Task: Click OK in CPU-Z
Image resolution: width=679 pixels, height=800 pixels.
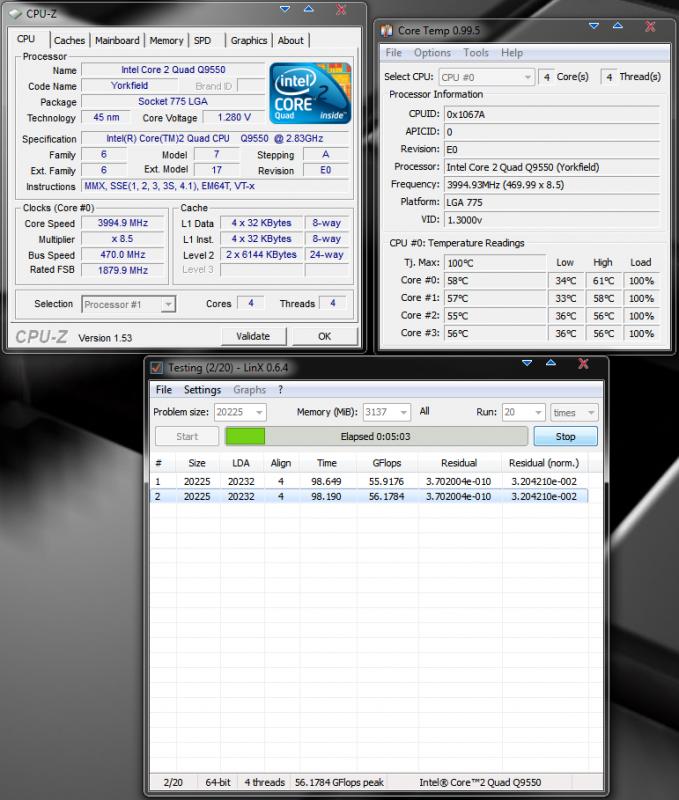Action: click(x=324, y=336)
